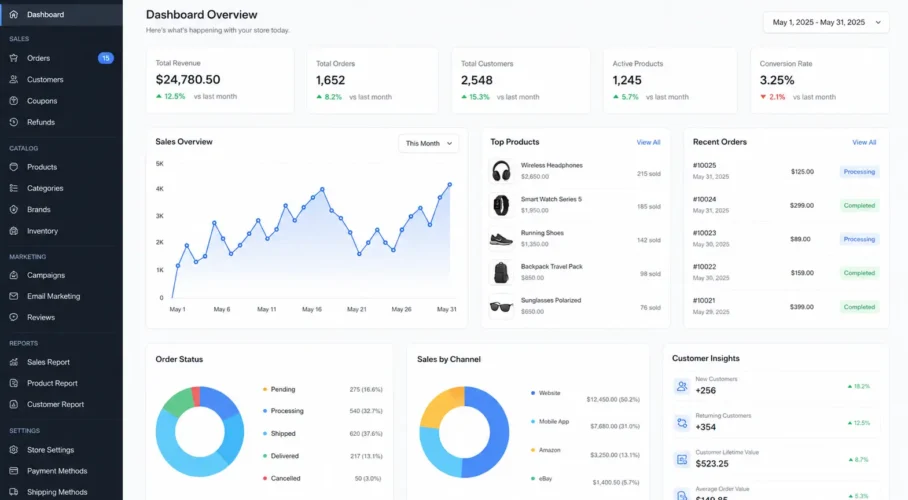Click the Cancelled status legend label
This screenshot has height=500, width=908.
(x=285, y=479)
